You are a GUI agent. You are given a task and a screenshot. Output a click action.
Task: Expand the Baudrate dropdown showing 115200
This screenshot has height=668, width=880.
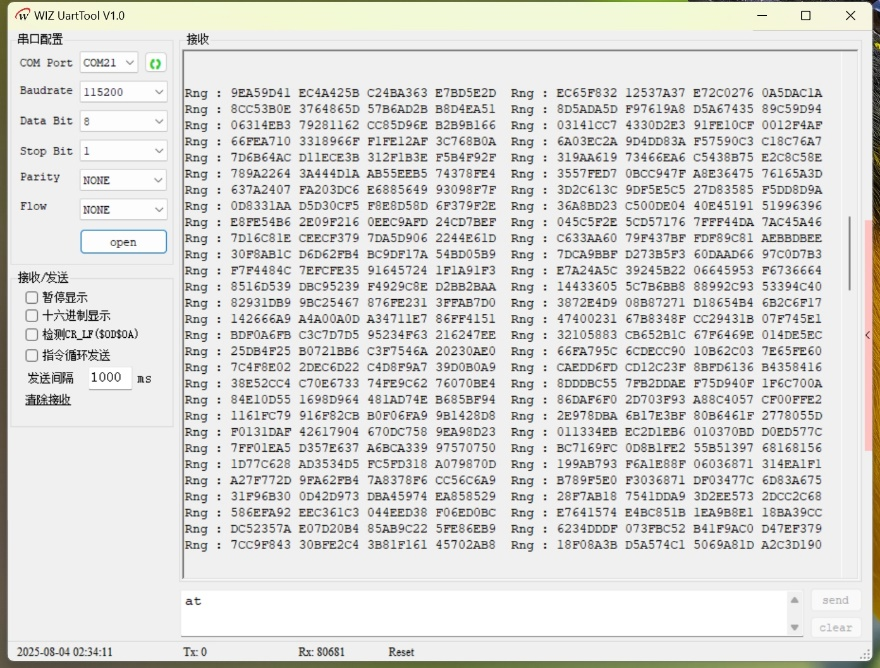(x=123, y=92)
